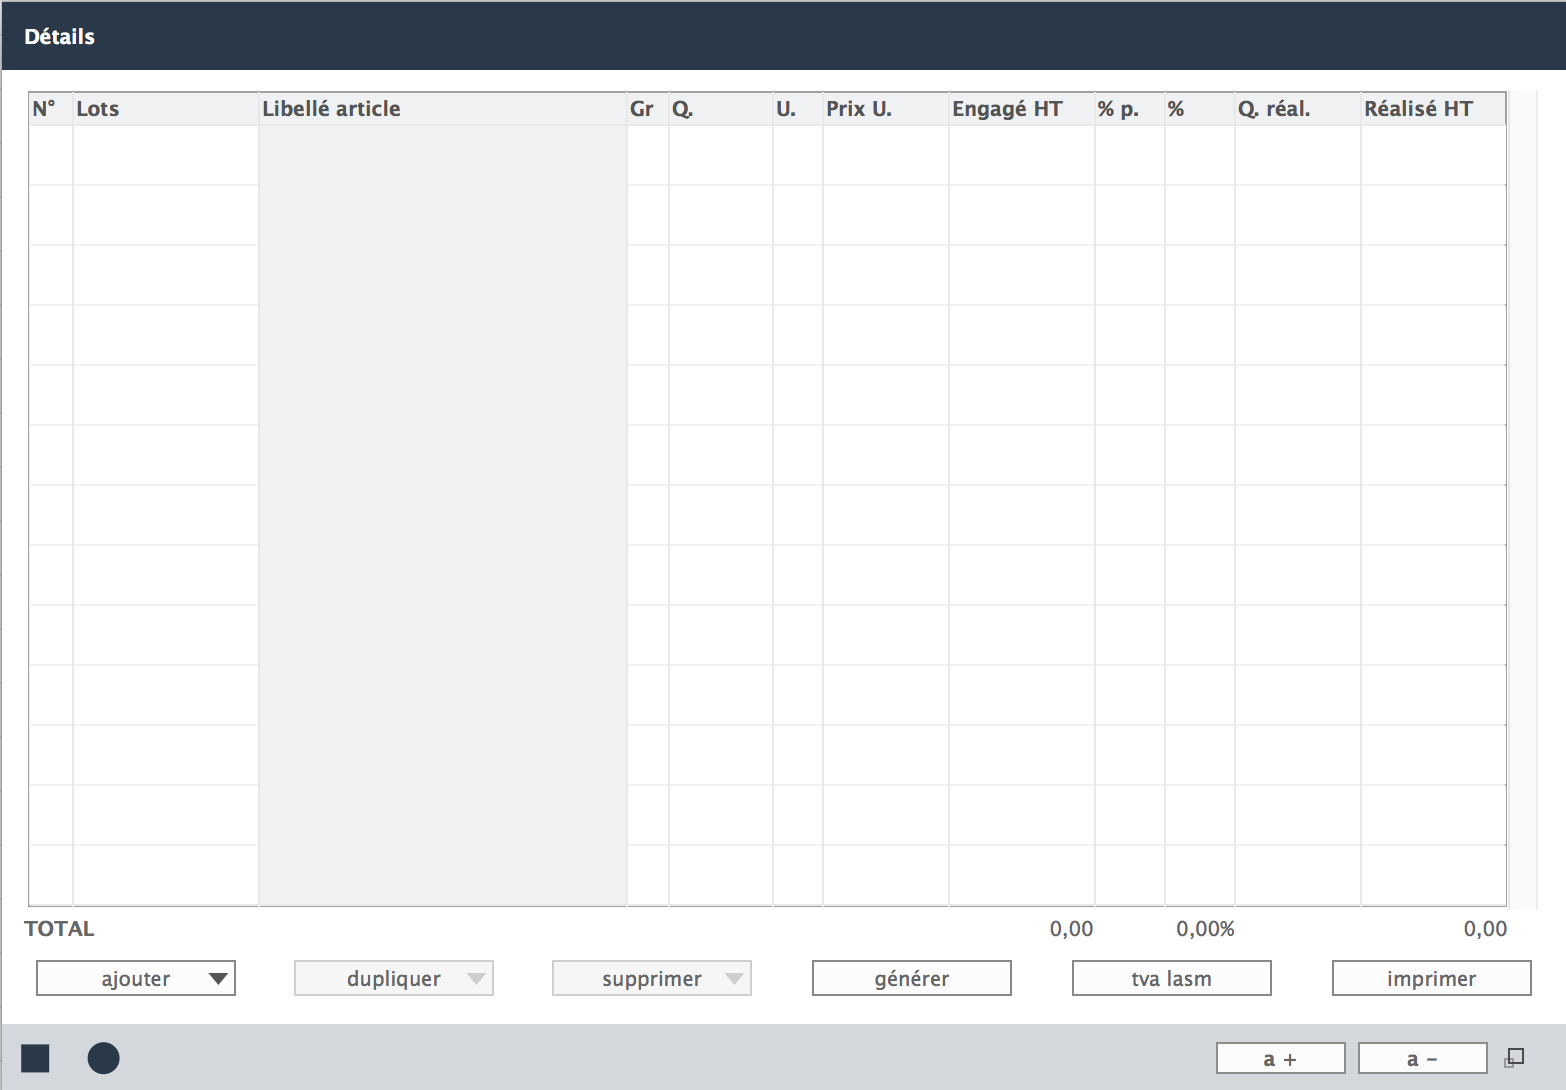Click the Détails panel title

(x=59, y=37)
